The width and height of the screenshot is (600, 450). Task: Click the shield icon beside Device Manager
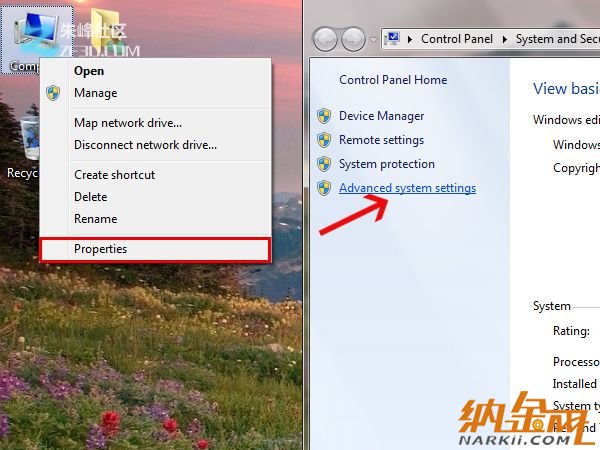coord(324,116)
